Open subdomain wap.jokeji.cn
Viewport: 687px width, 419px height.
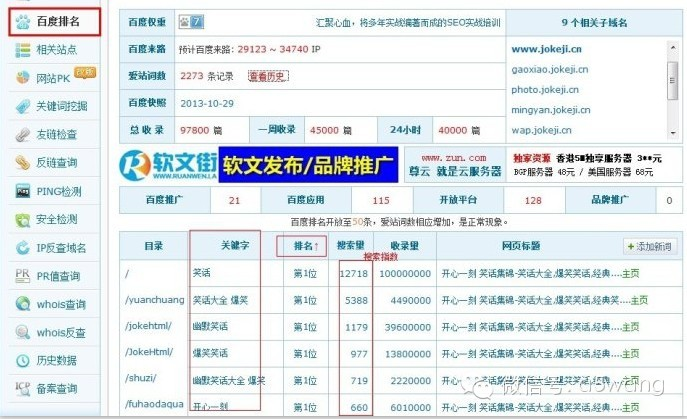pos(541,130)
